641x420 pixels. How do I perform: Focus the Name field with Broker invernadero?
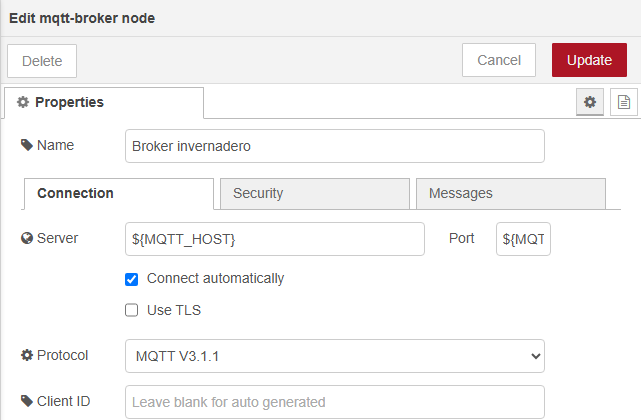[334, 146]
